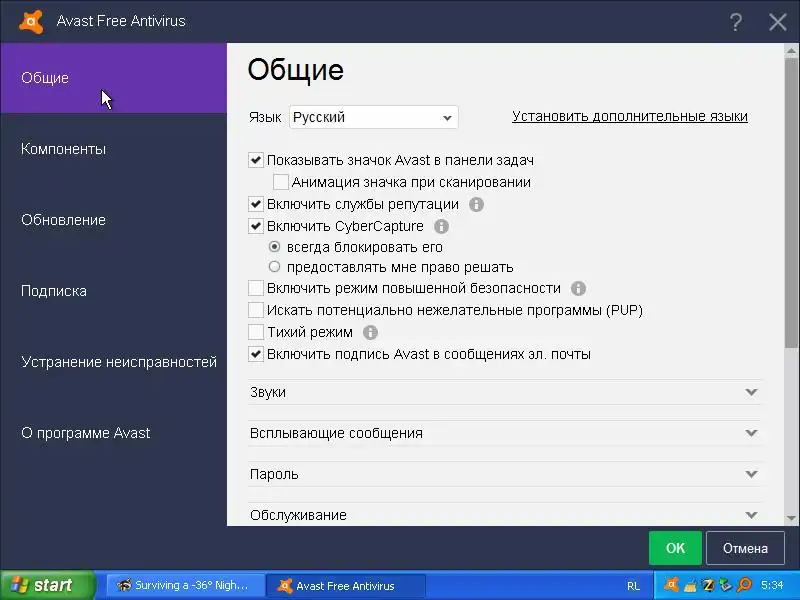Image resolution: width=800 pixels, height=600 pixels.
Task: Click safely remove hardware tray icon
Action: pos(726,585)
